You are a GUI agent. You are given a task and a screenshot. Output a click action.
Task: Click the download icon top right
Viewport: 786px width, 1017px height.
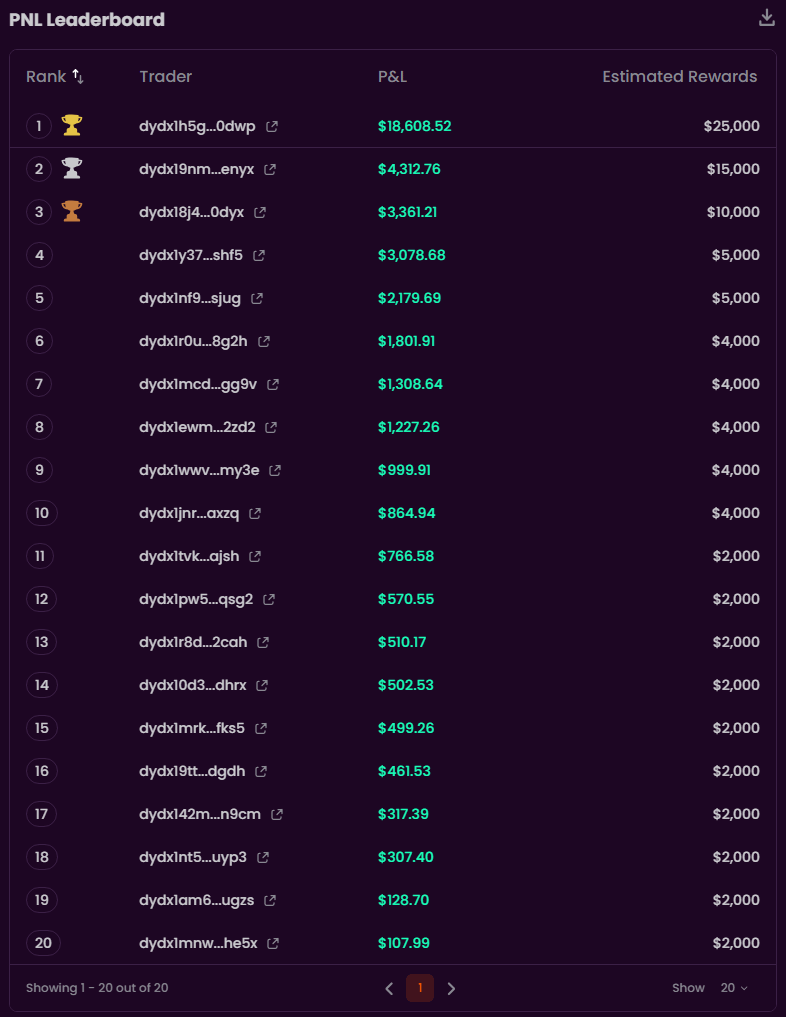coord(767,17)
